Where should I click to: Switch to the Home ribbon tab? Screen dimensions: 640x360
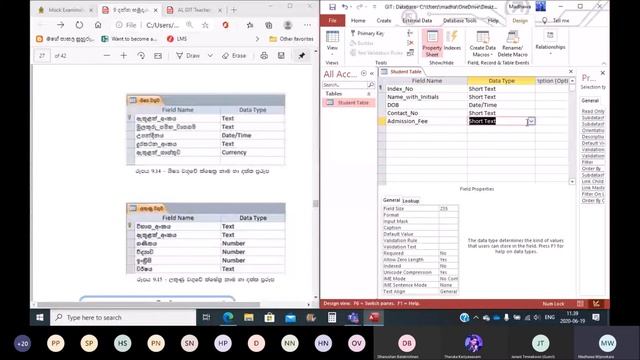click(358, 20)
